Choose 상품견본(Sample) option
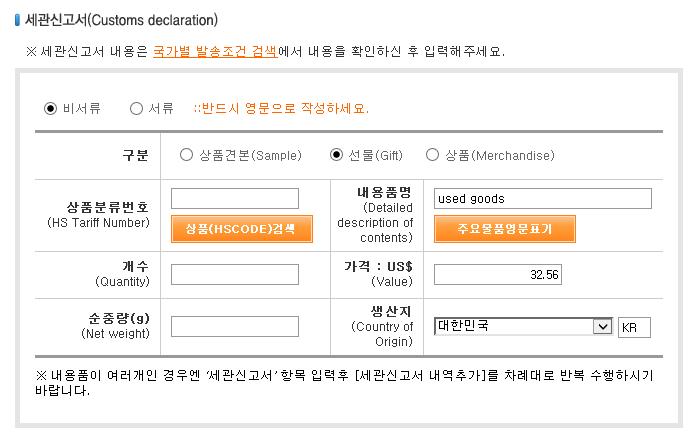This screenshot has height=439, width=693. coord(187,155)
